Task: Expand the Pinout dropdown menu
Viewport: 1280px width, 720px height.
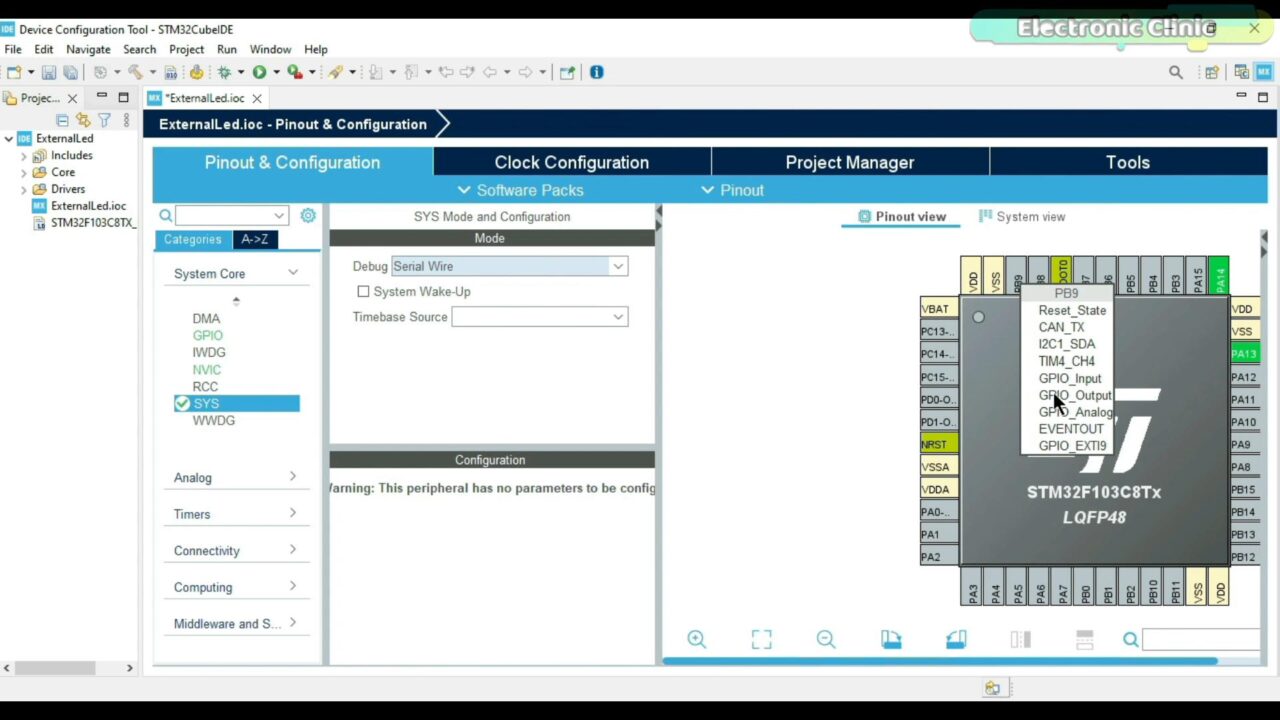Action: tap(732, 190)
